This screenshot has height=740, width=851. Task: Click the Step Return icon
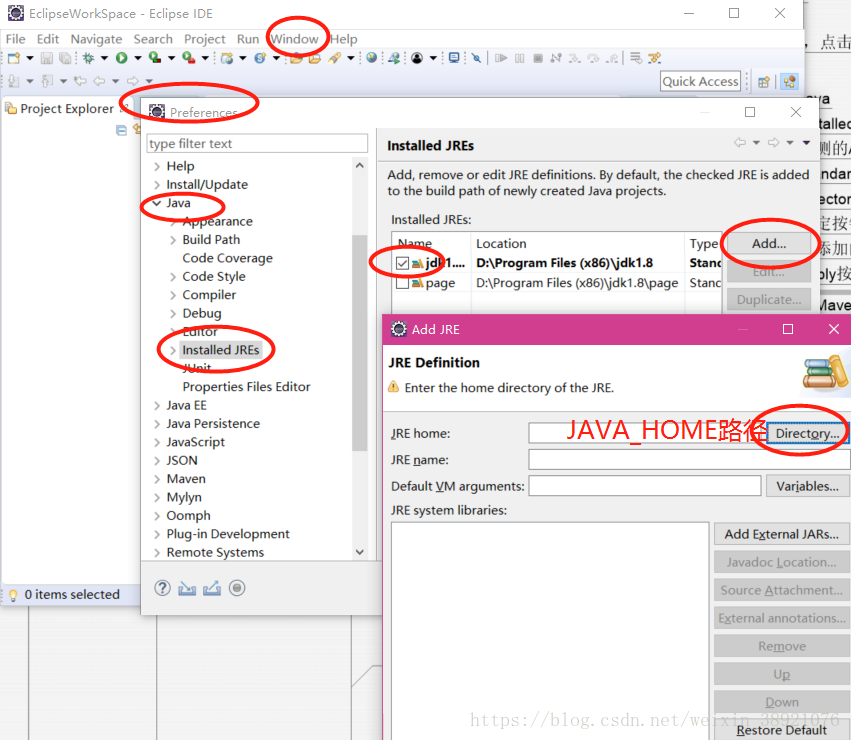tap(612, 58)
